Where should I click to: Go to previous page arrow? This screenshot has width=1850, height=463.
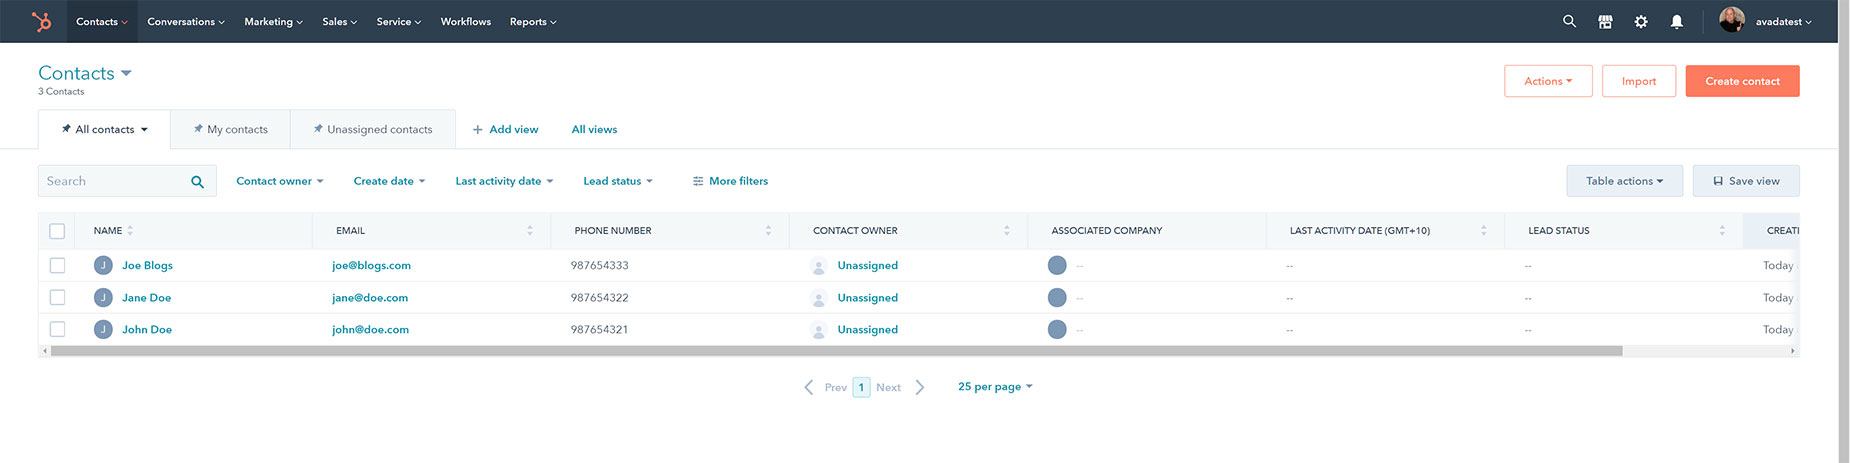coord(809,387)
